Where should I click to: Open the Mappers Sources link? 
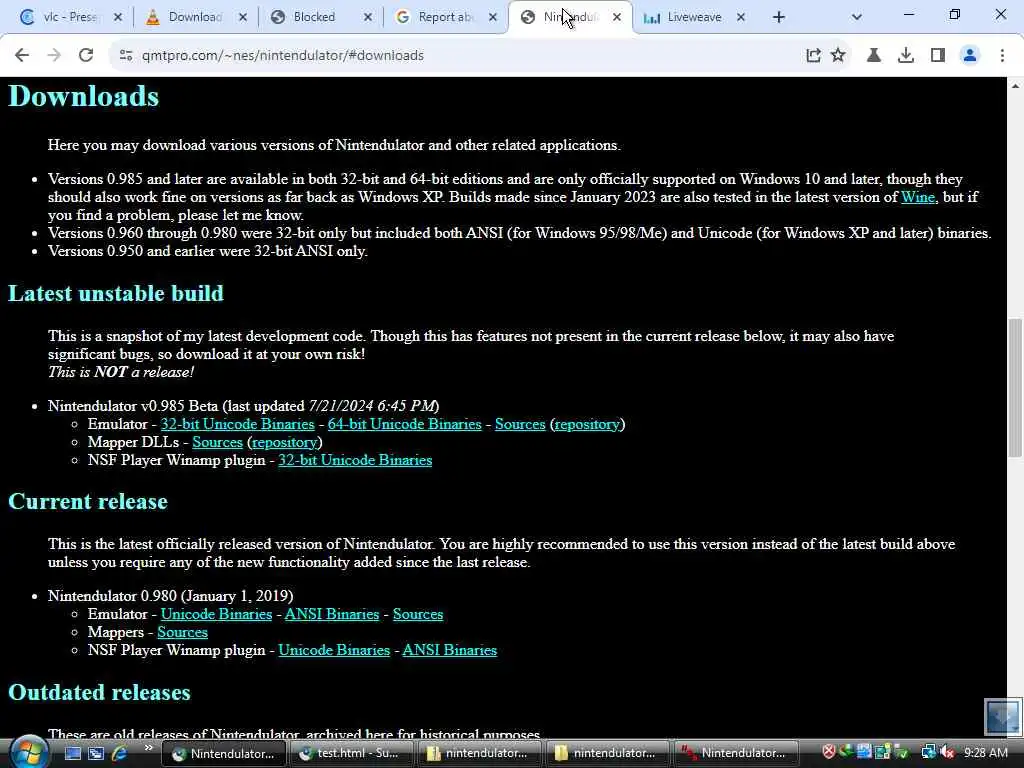click(x=182, y=632)
